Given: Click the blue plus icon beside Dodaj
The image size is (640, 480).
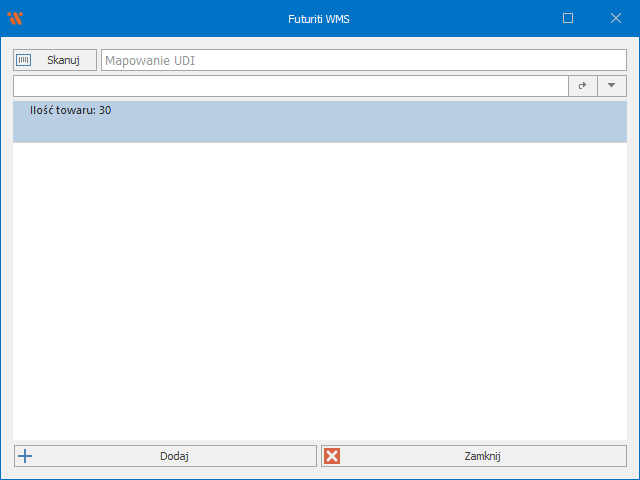Looking at the screenshot, I should click(26, 456).
